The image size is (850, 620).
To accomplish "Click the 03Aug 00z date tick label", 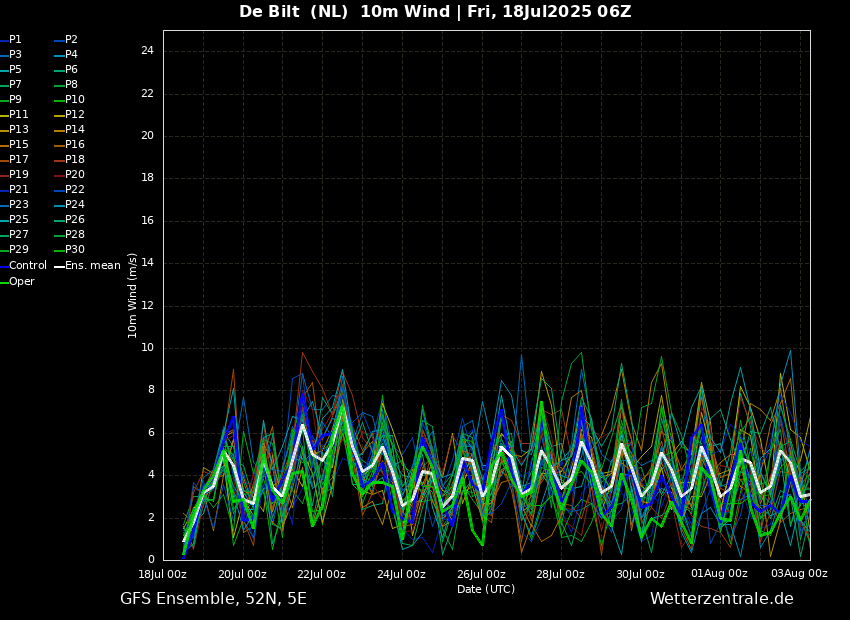I will (799, 574).
